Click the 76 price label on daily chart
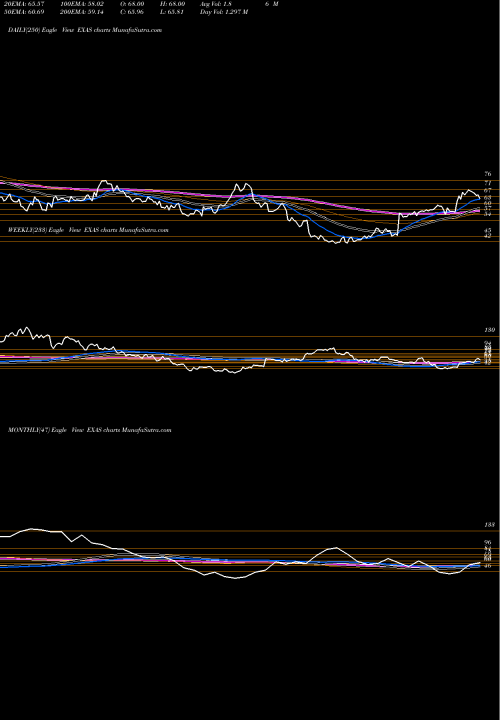The width and height of the screenshot is (500, 720). pos(488,174)
